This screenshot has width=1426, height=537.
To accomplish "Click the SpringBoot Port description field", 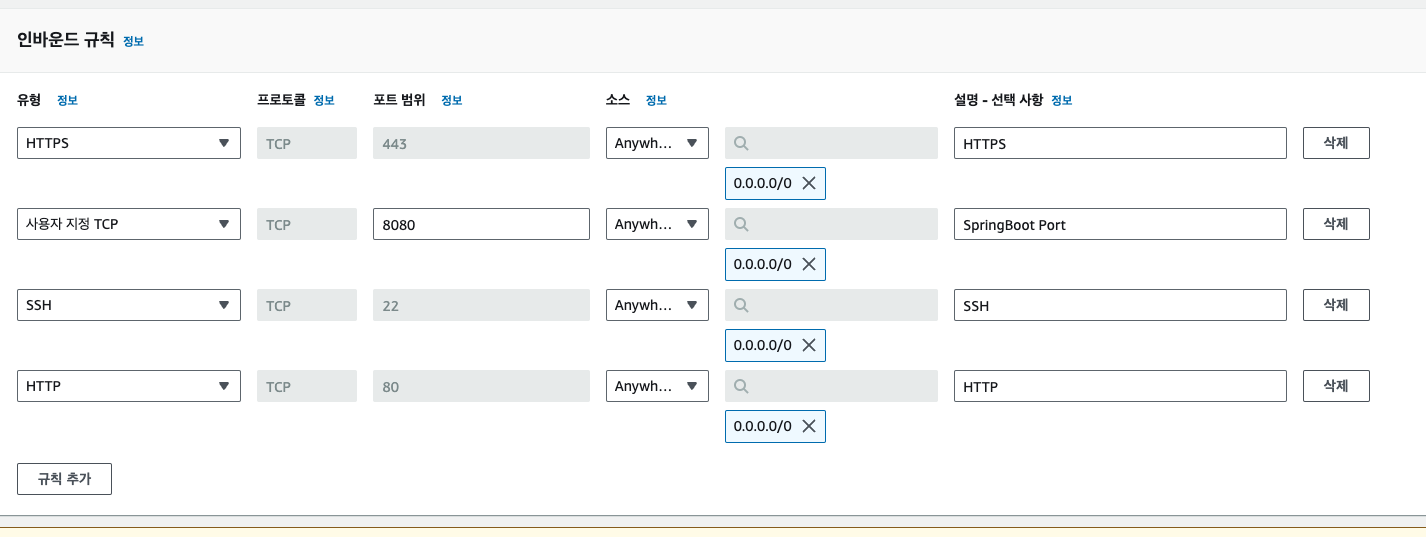I will pyautogui.click(x=1120, y=224).
